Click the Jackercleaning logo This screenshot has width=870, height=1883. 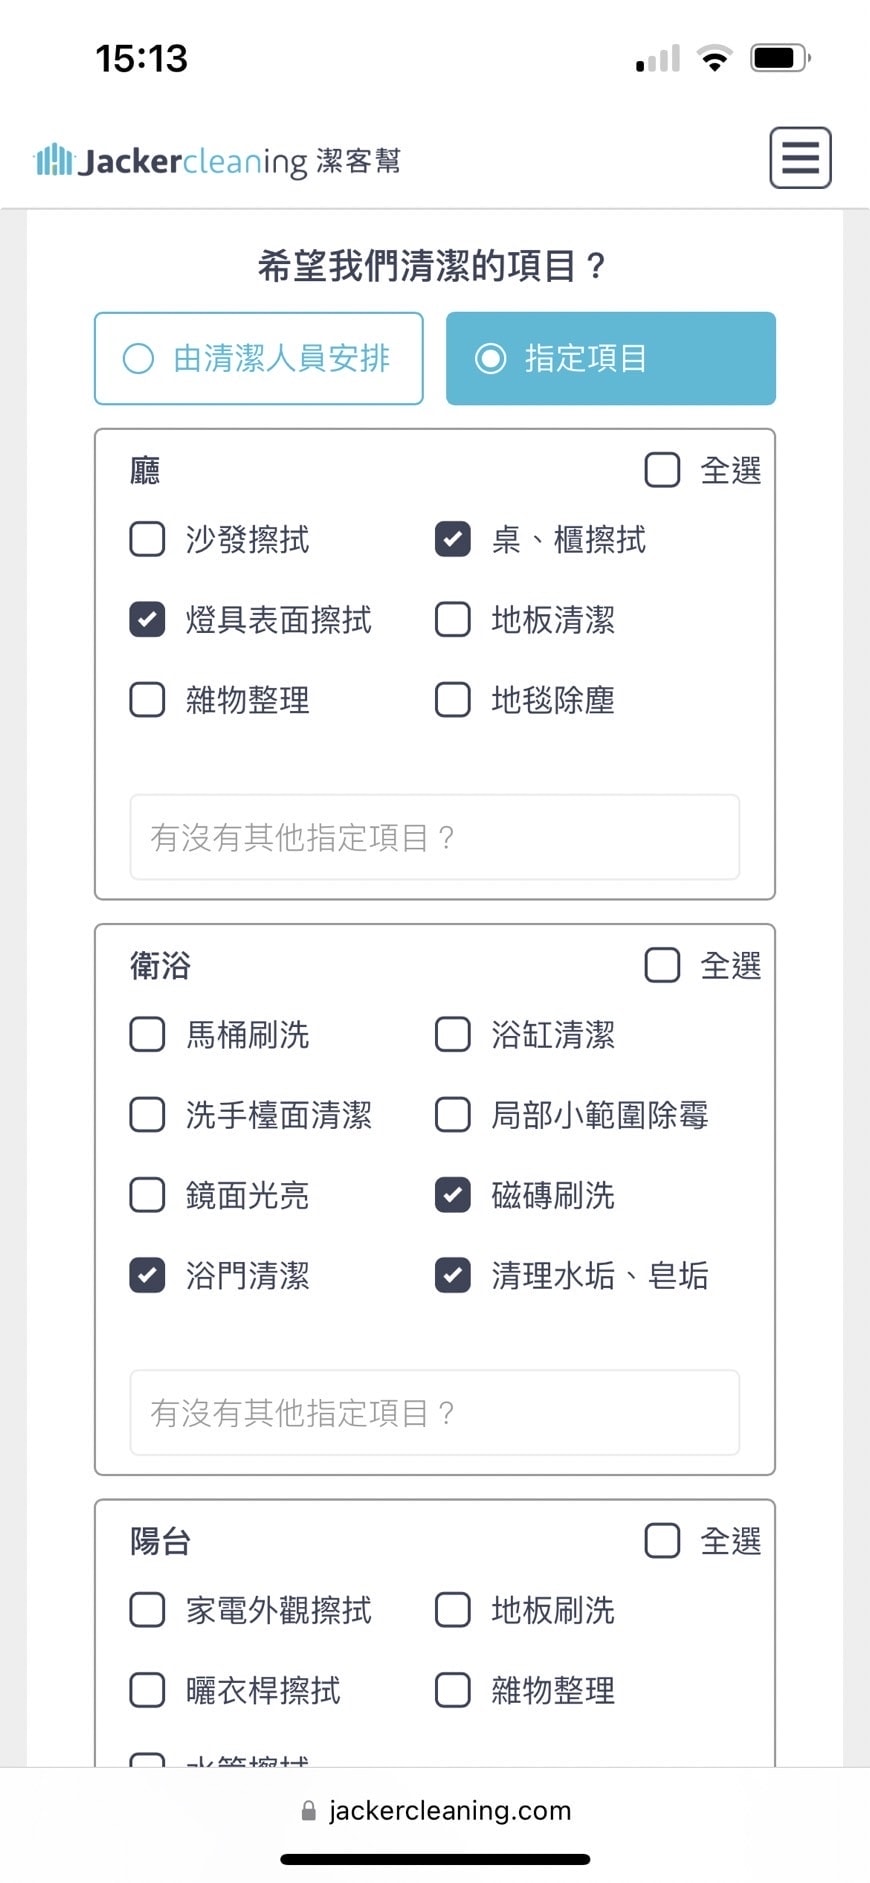[217, 160]
